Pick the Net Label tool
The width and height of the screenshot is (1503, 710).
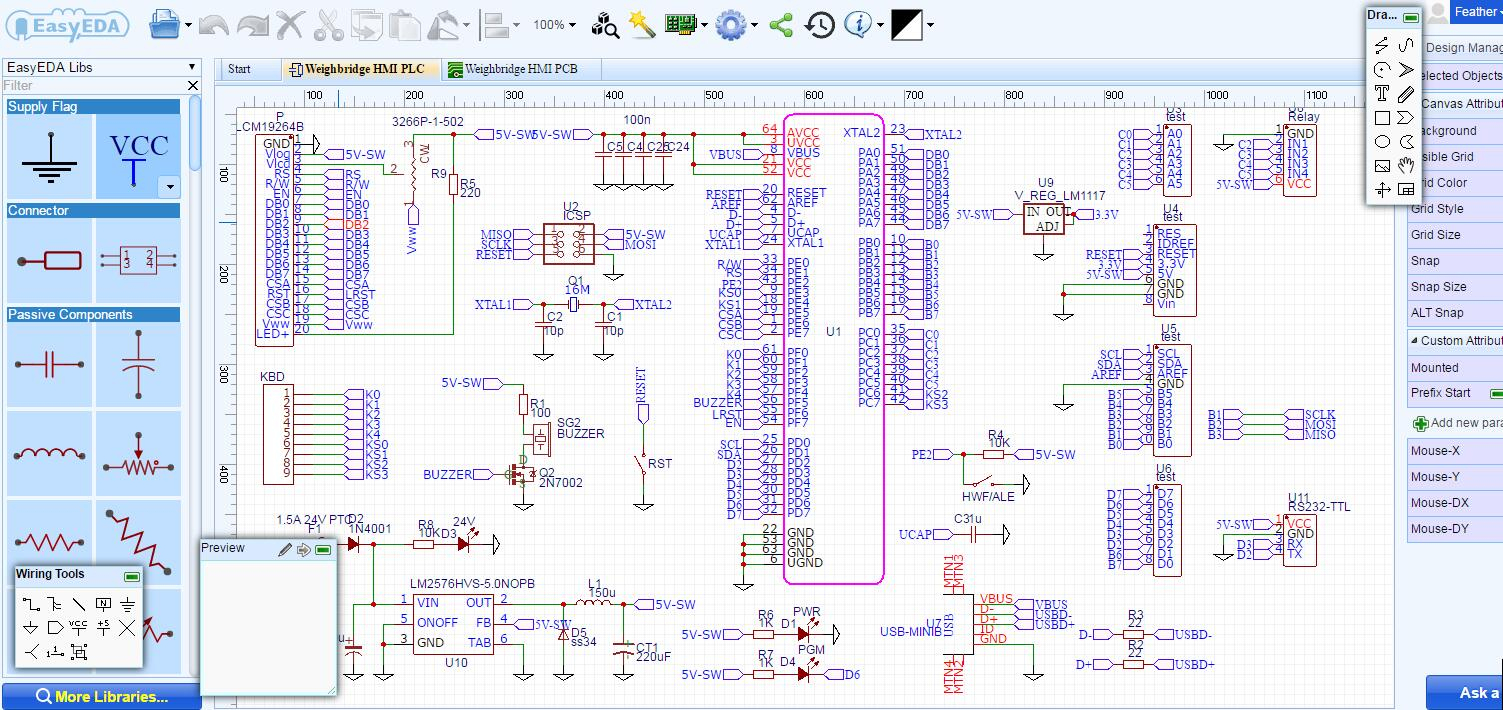click(103, 604)
